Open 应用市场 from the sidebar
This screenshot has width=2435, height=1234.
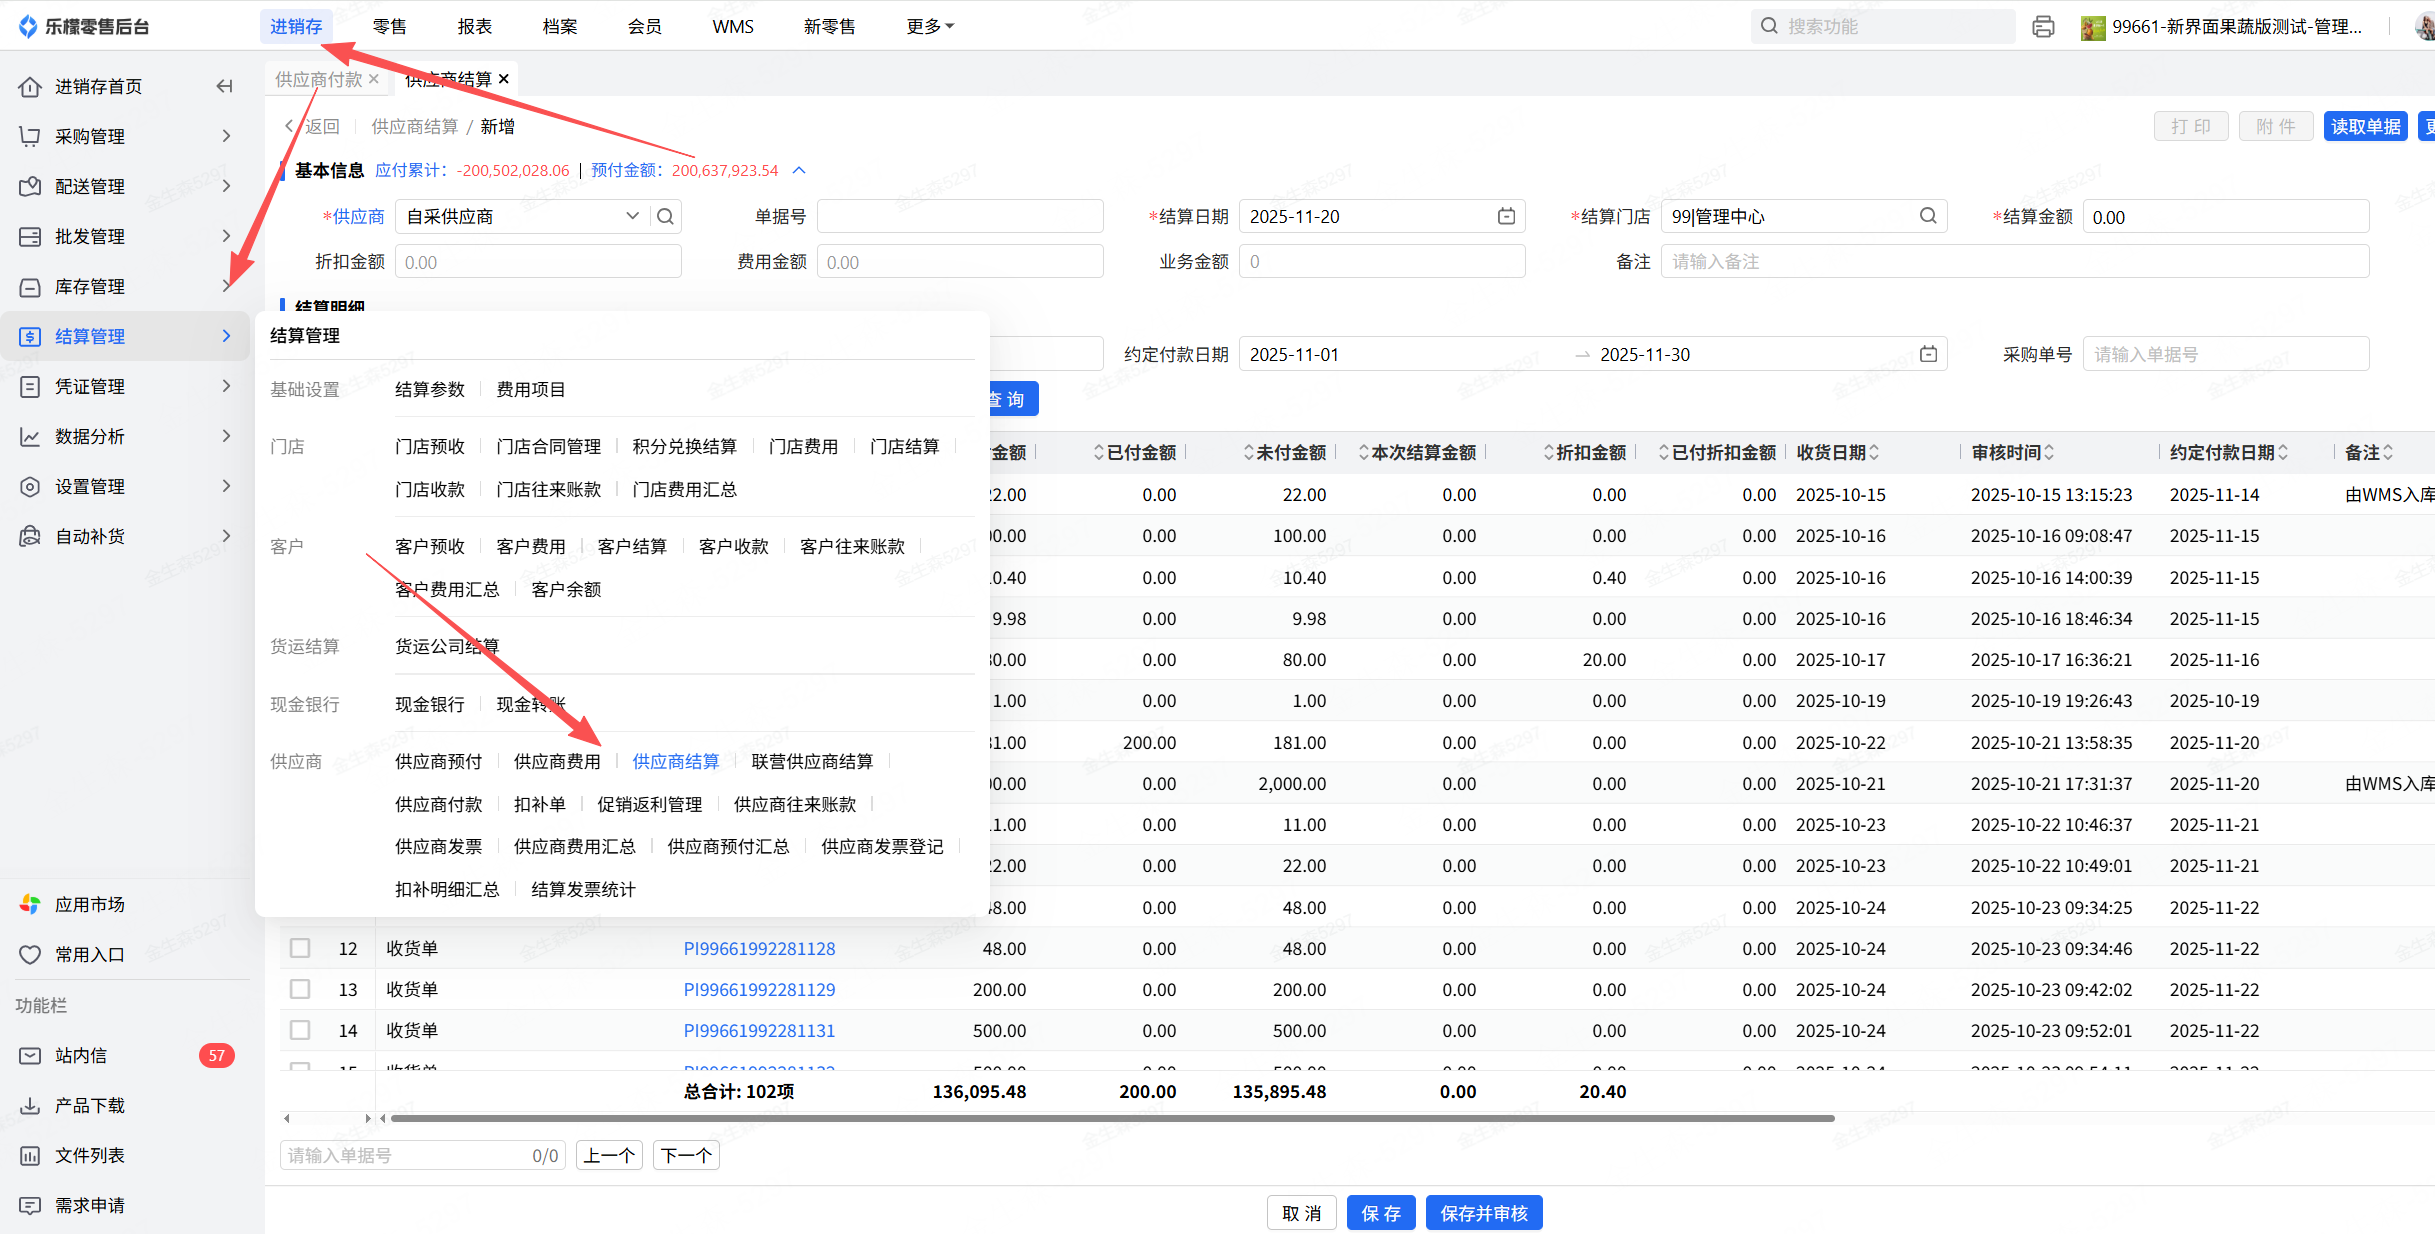tap(90, 904)
